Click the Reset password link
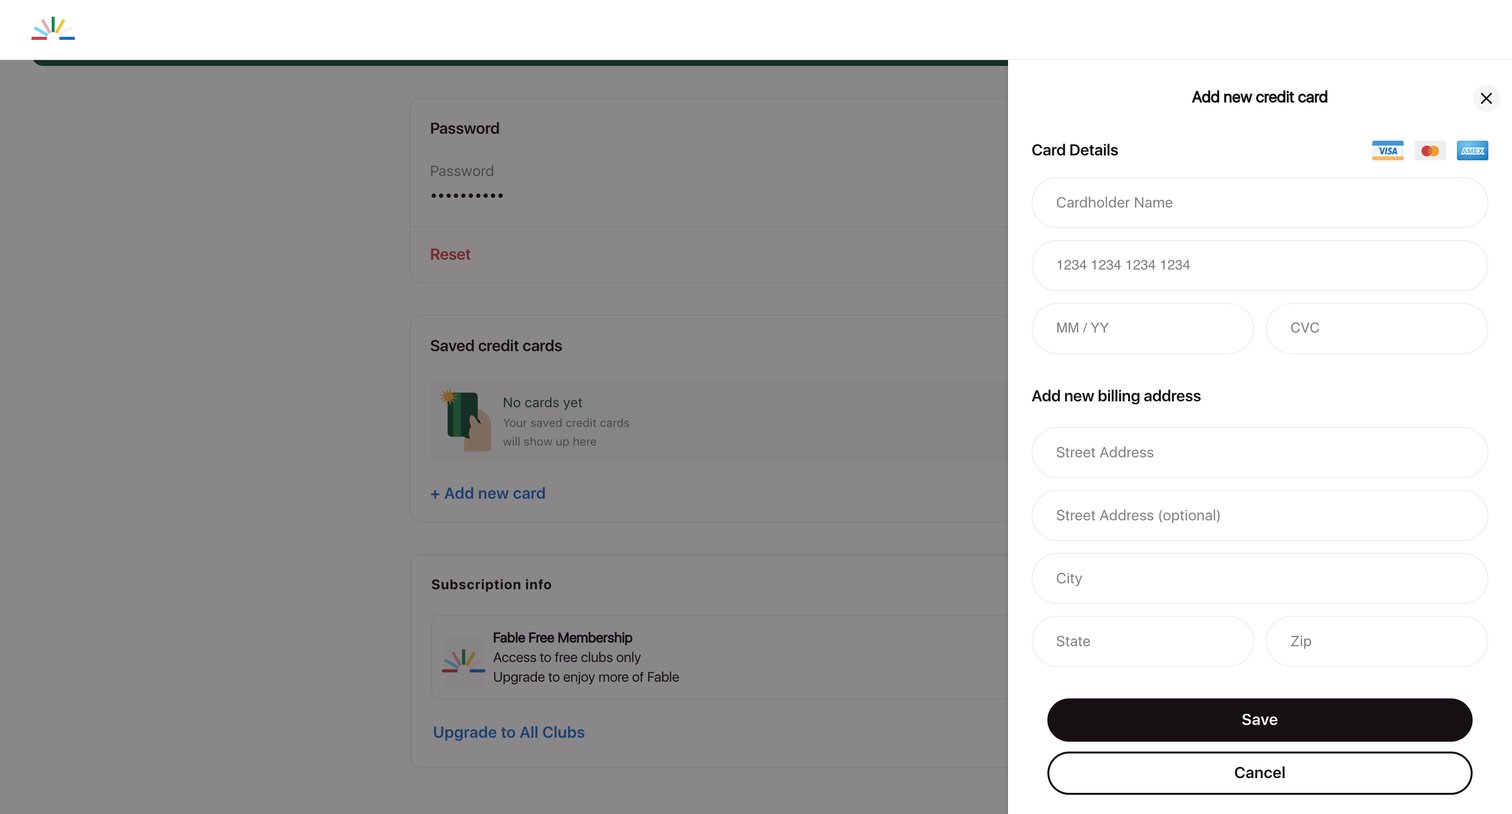The image size is (1512, 814). tap(450, 254)
